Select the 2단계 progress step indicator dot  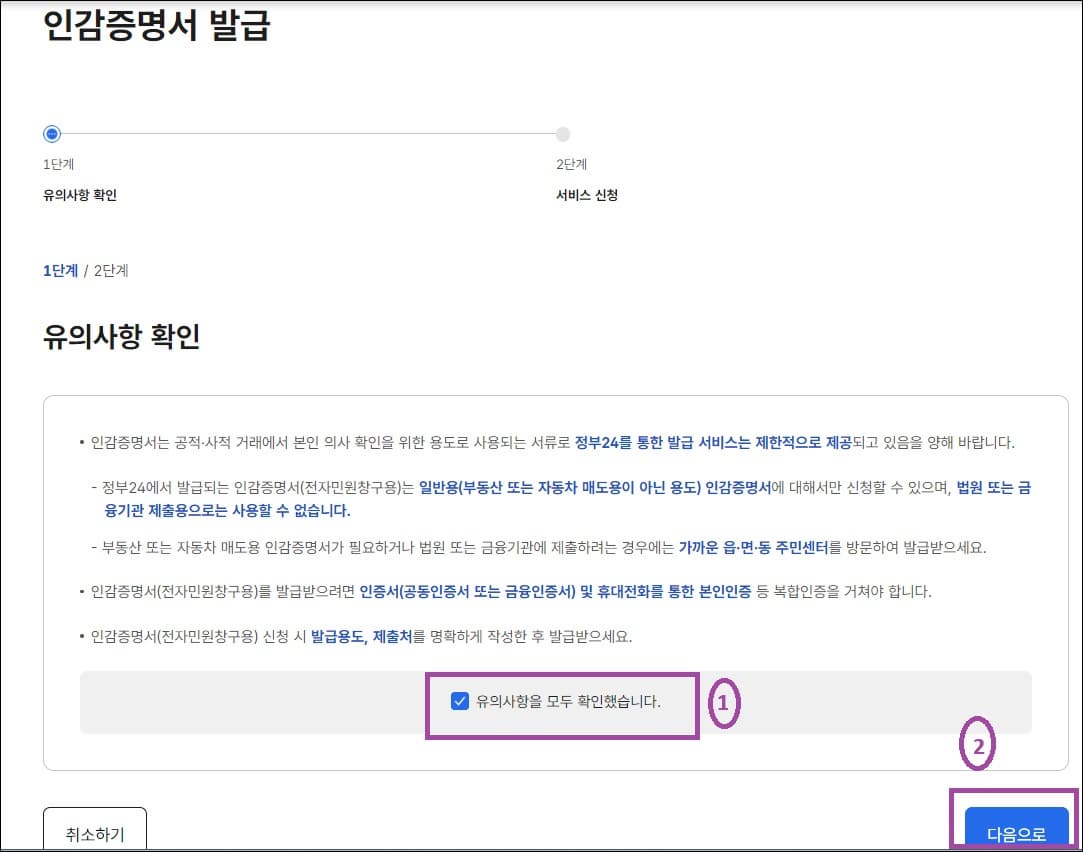[x=562, y=133]
